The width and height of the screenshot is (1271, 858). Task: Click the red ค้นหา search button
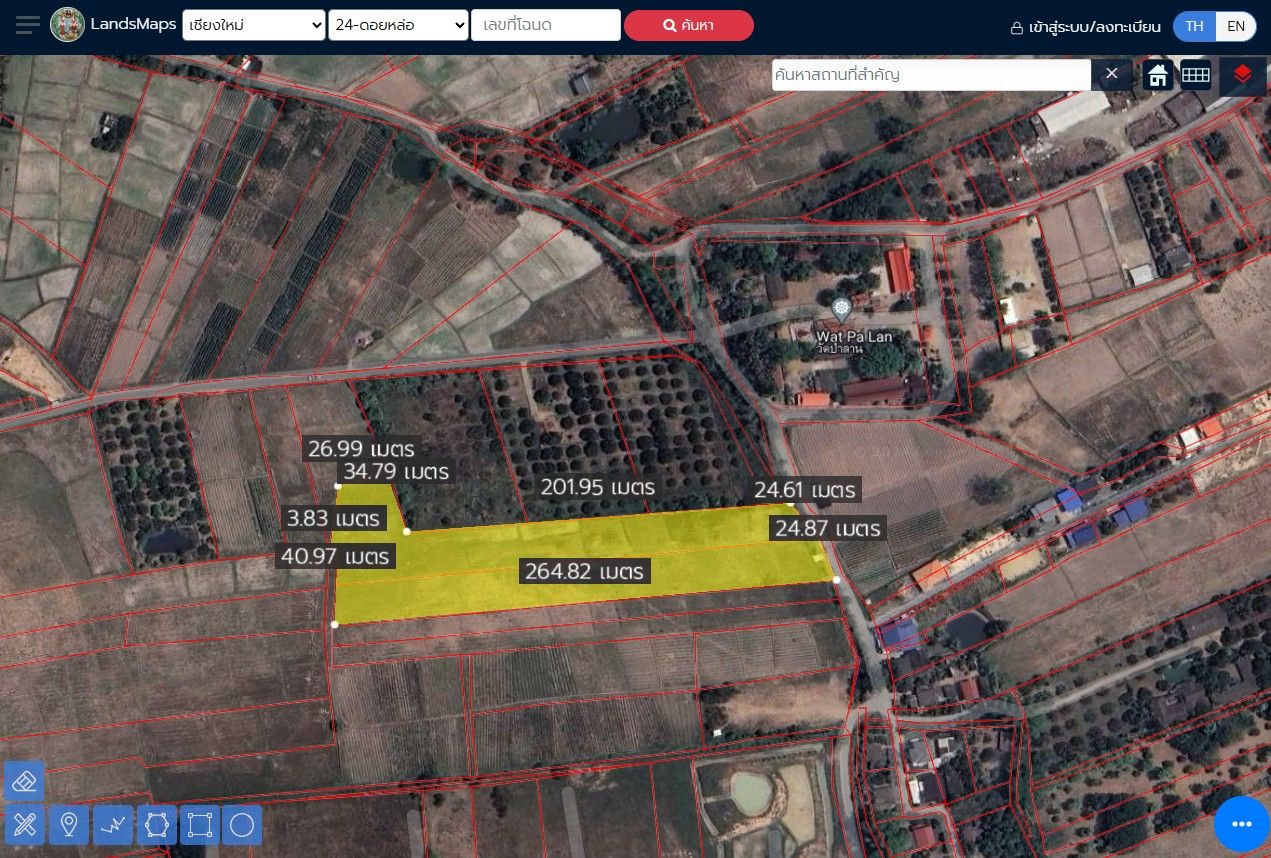pyautogui.click(x=689, y=26)
